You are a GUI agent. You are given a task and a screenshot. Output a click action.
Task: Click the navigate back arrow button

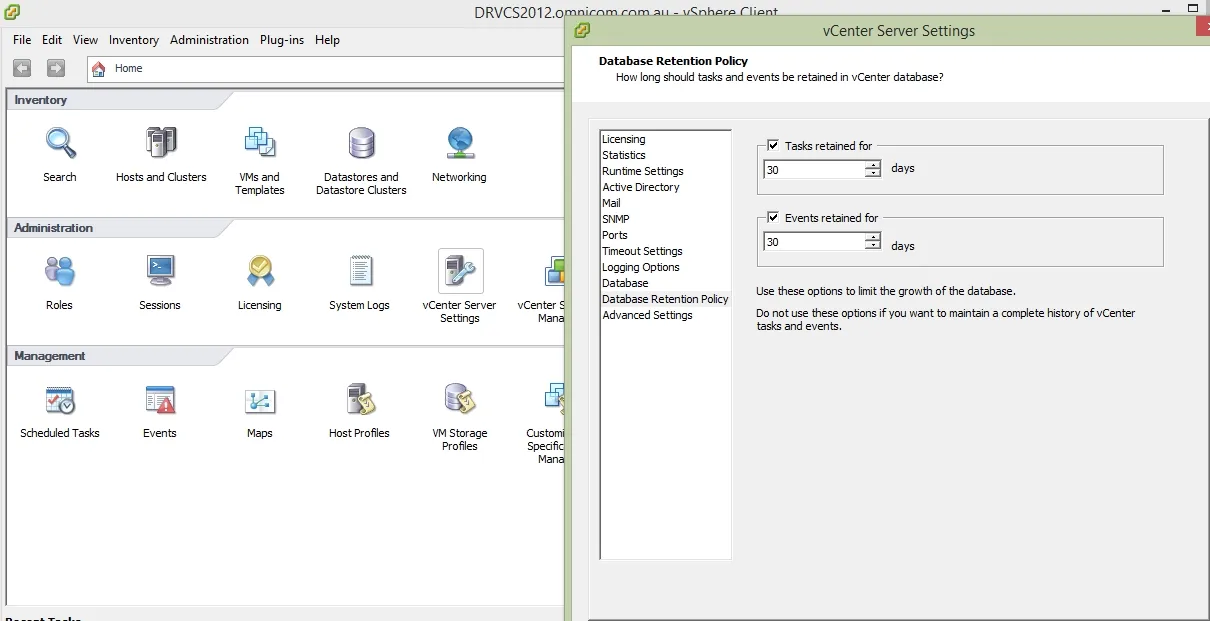pyautogui.click(x=22, y=68)
